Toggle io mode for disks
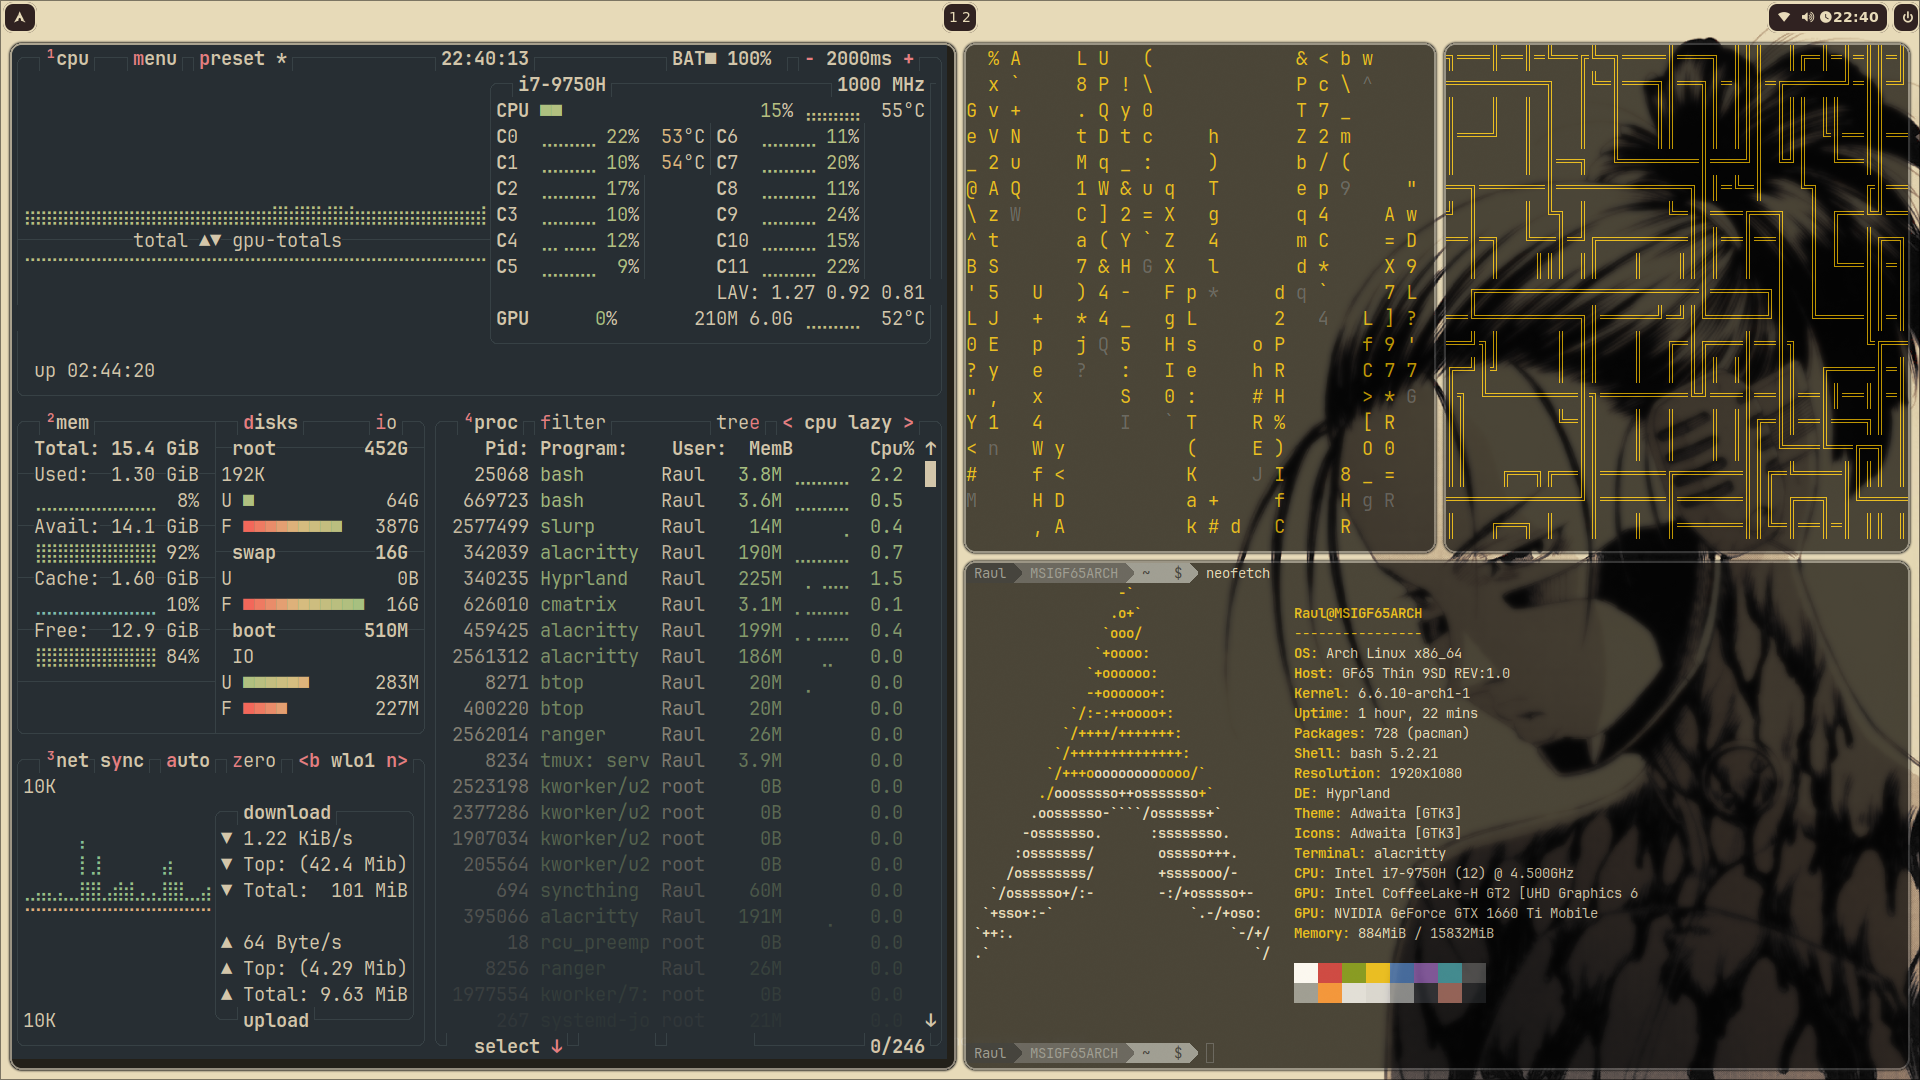 386,423
